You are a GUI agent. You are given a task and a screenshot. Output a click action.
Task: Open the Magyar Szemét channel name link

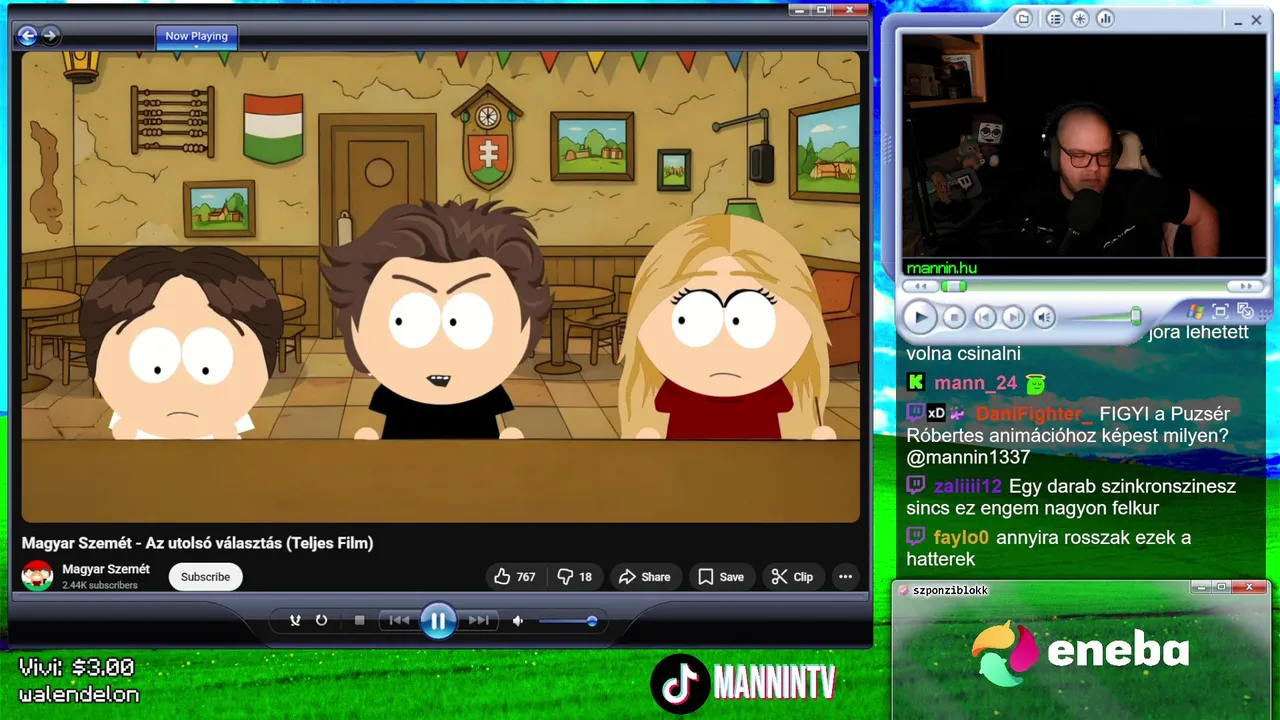click(x=106, y=569)
